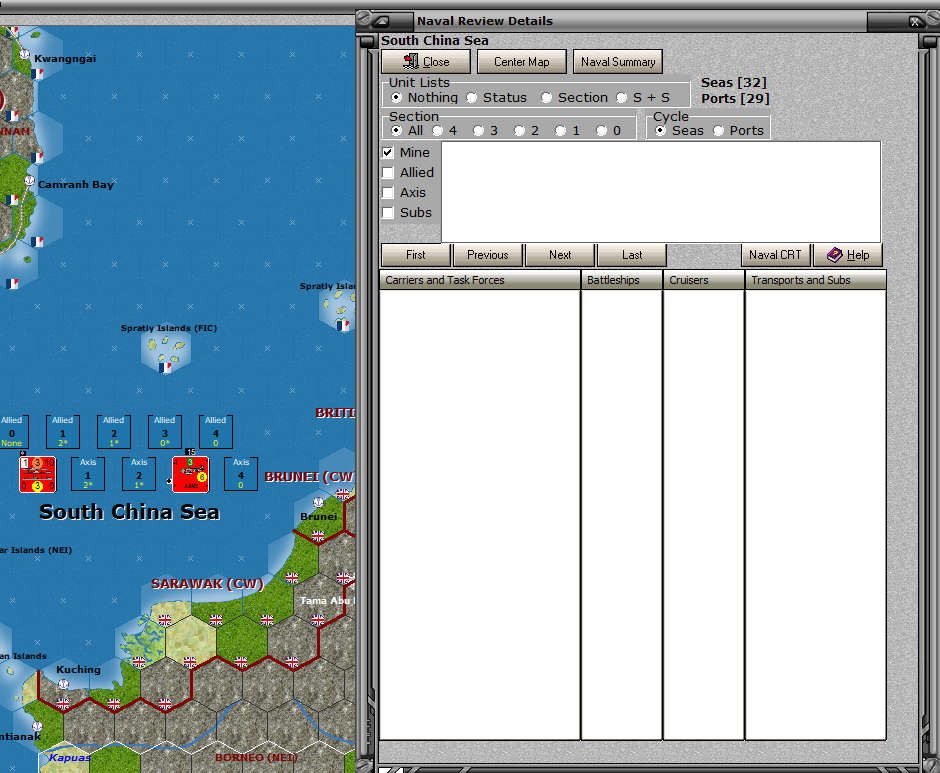940x773 pixels.
Task: Go to the First sea area
Action: coord(415,255)
